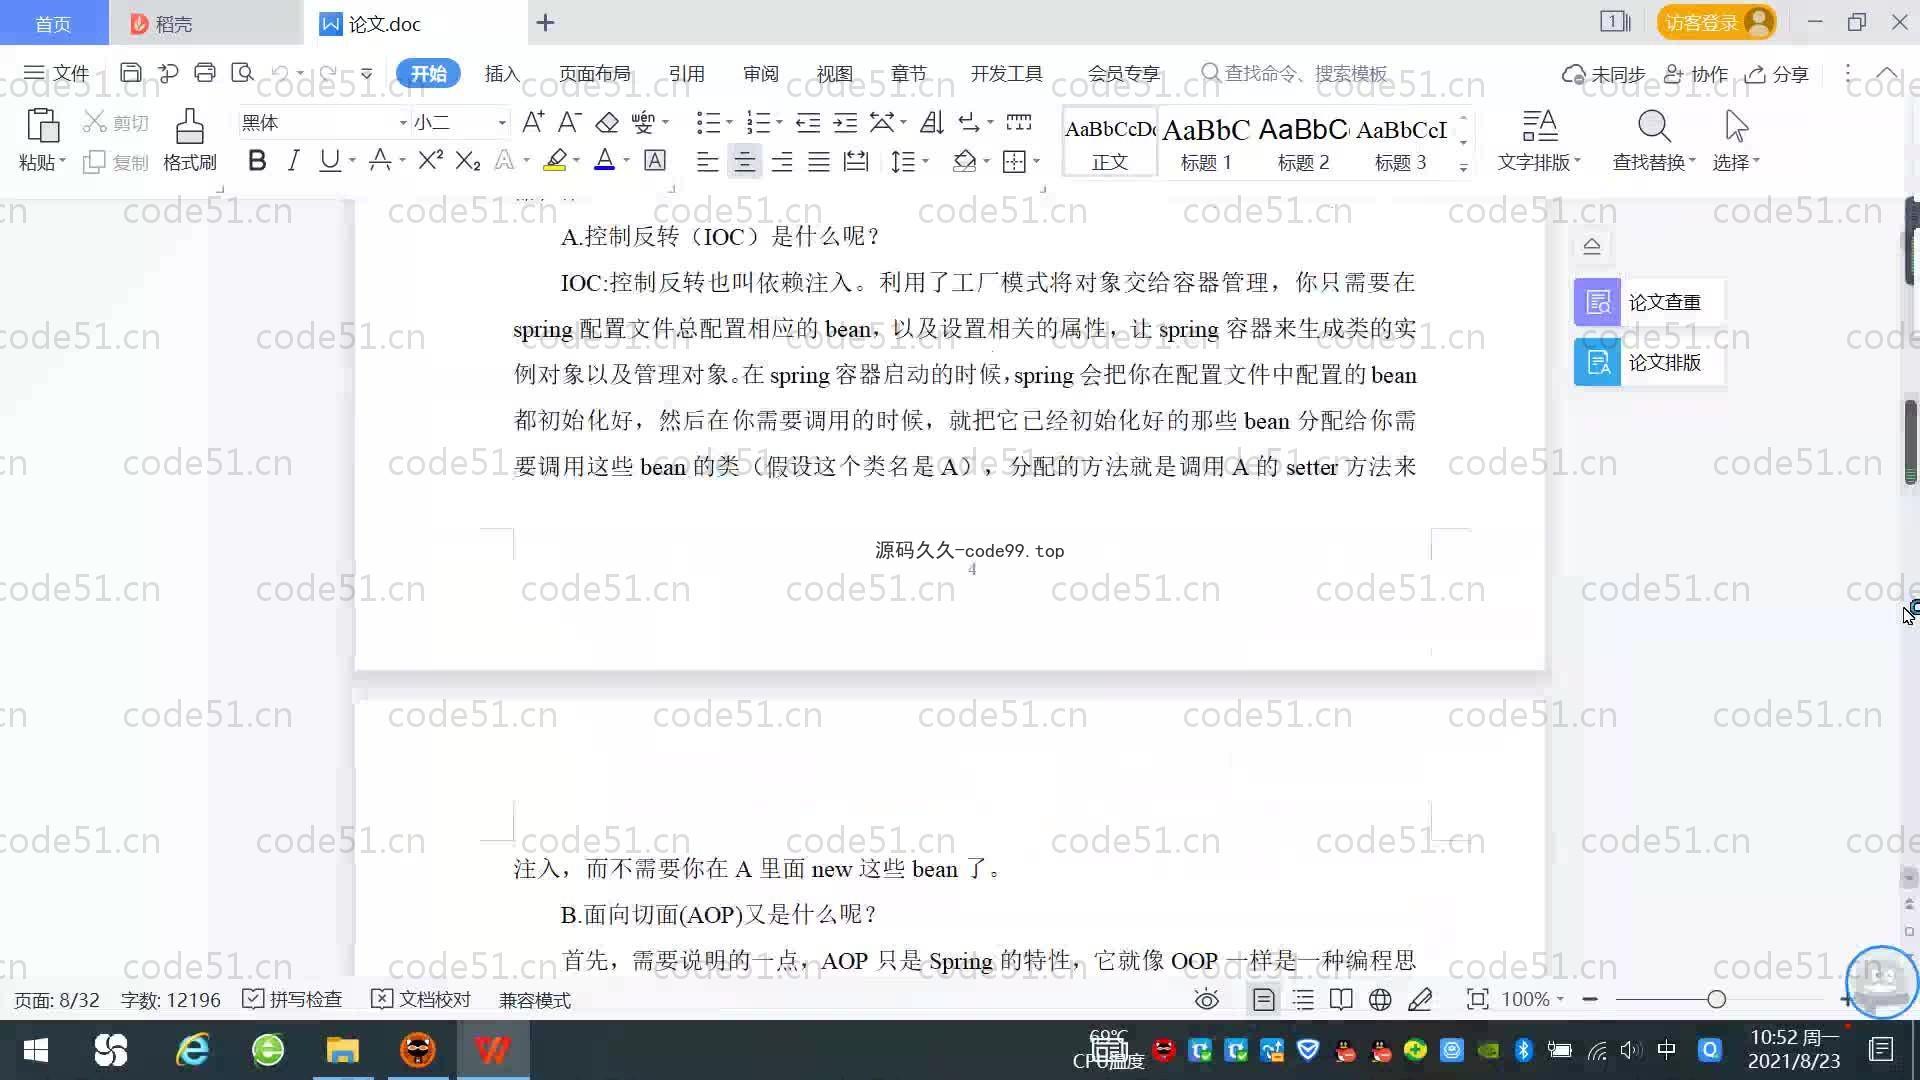Apply the 标题 1 heading style
1920x1080 pixels.
pyautogui.click(x=1206, y=143)
